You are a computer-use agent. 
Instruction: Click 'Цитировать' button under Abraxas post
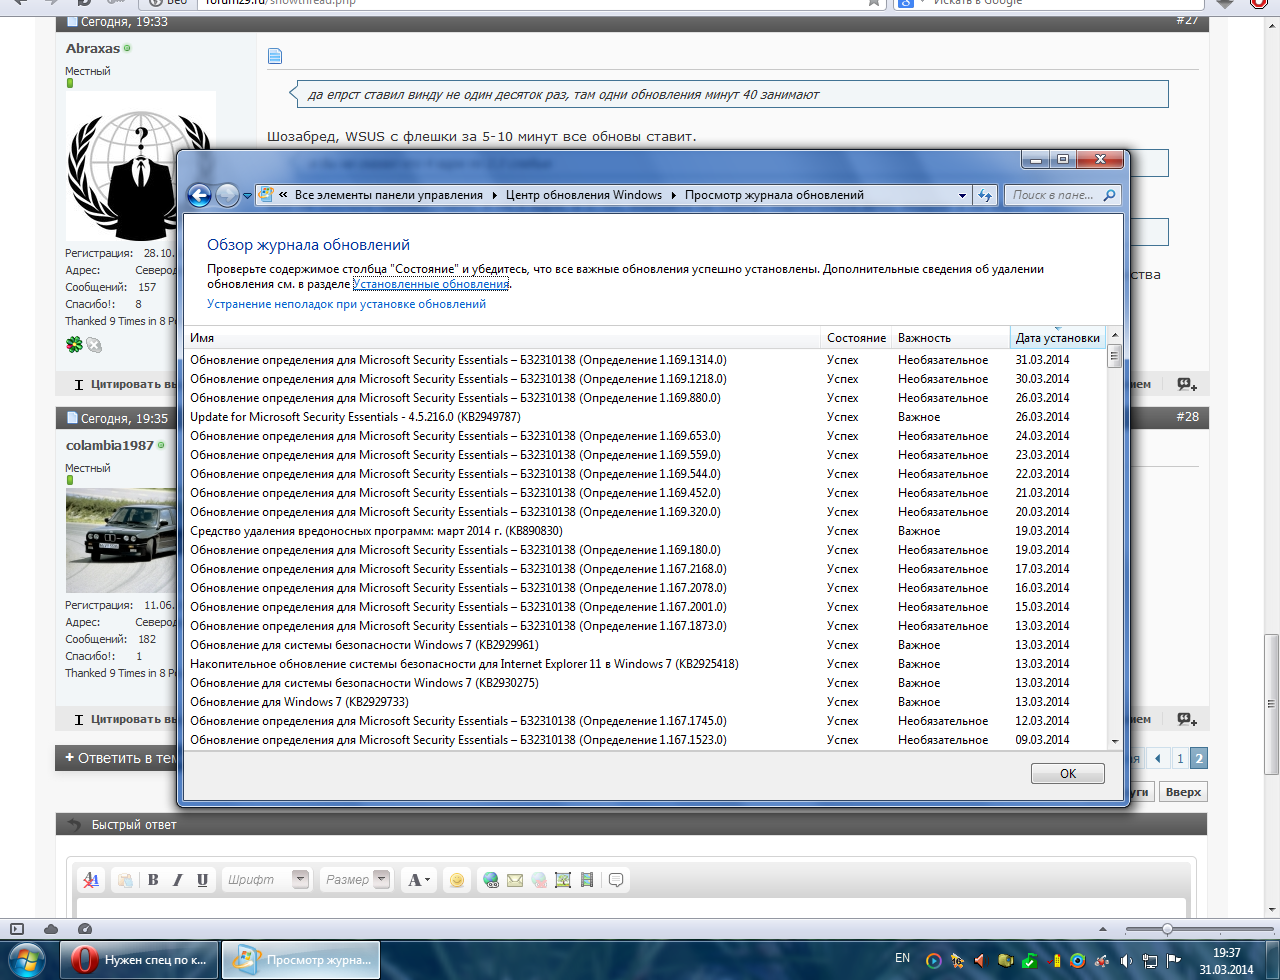pyautogui.click(x=125, y=384)
